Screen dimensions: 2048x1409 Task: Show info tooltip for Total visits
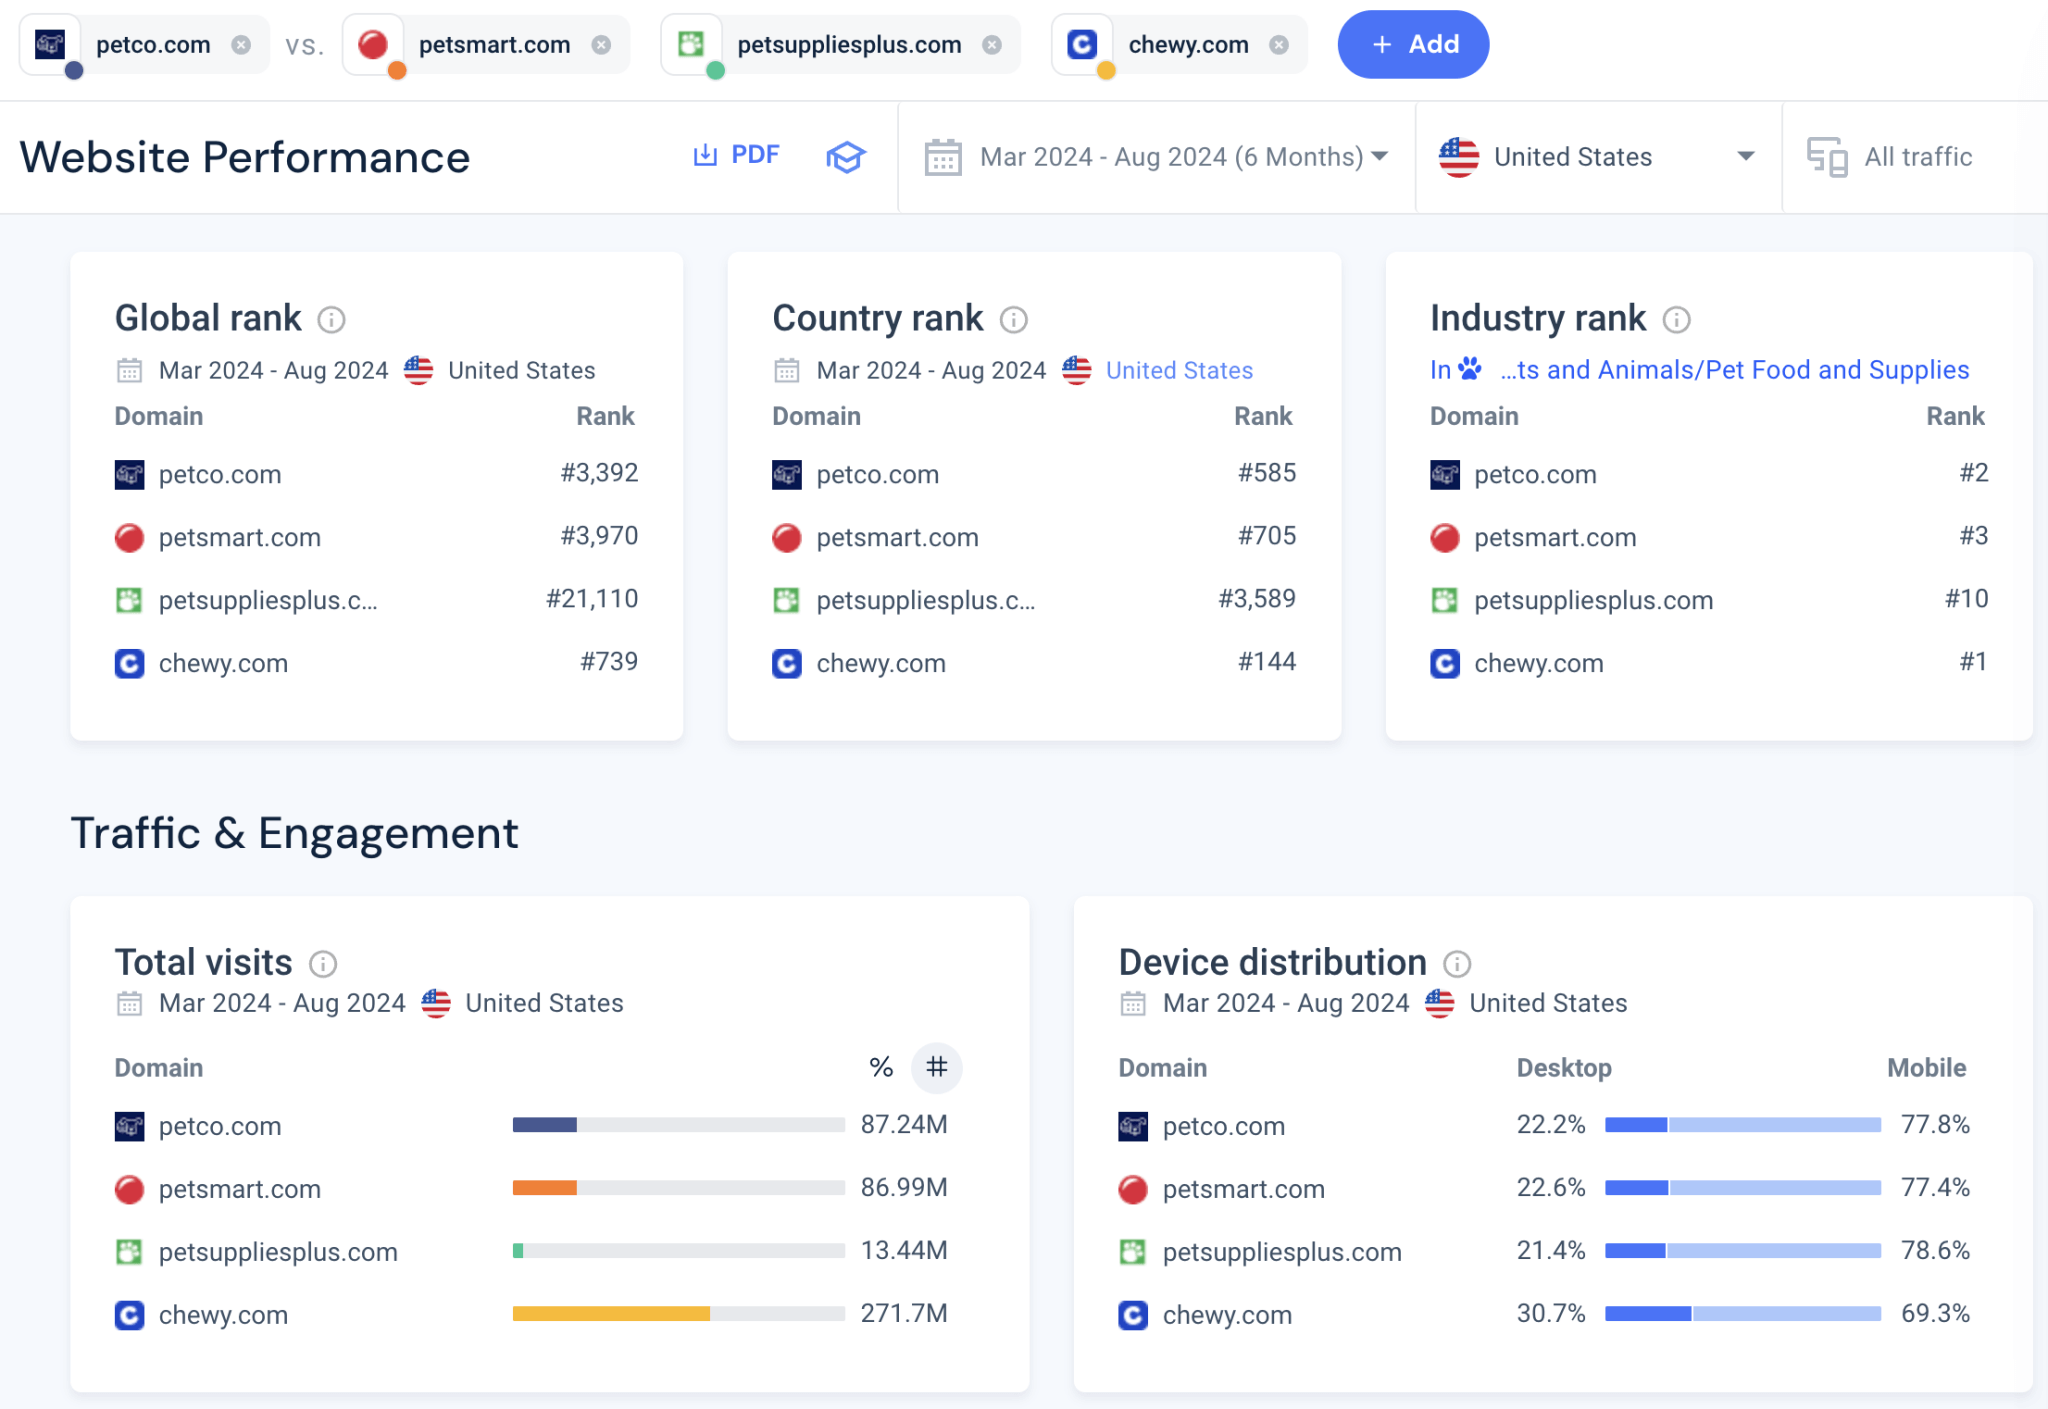click(x=323, y=964)
